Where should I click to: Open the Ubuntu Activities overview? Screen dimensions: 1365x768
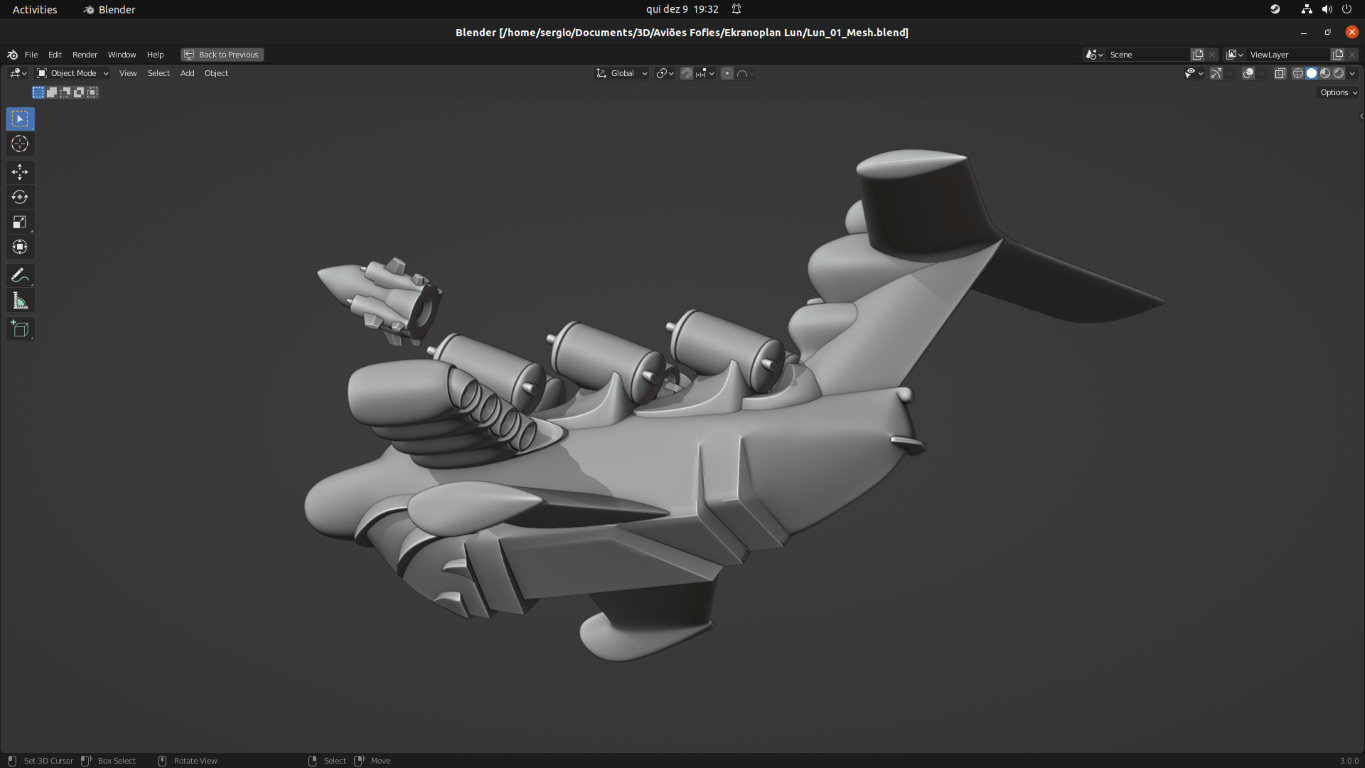[35, 9]
